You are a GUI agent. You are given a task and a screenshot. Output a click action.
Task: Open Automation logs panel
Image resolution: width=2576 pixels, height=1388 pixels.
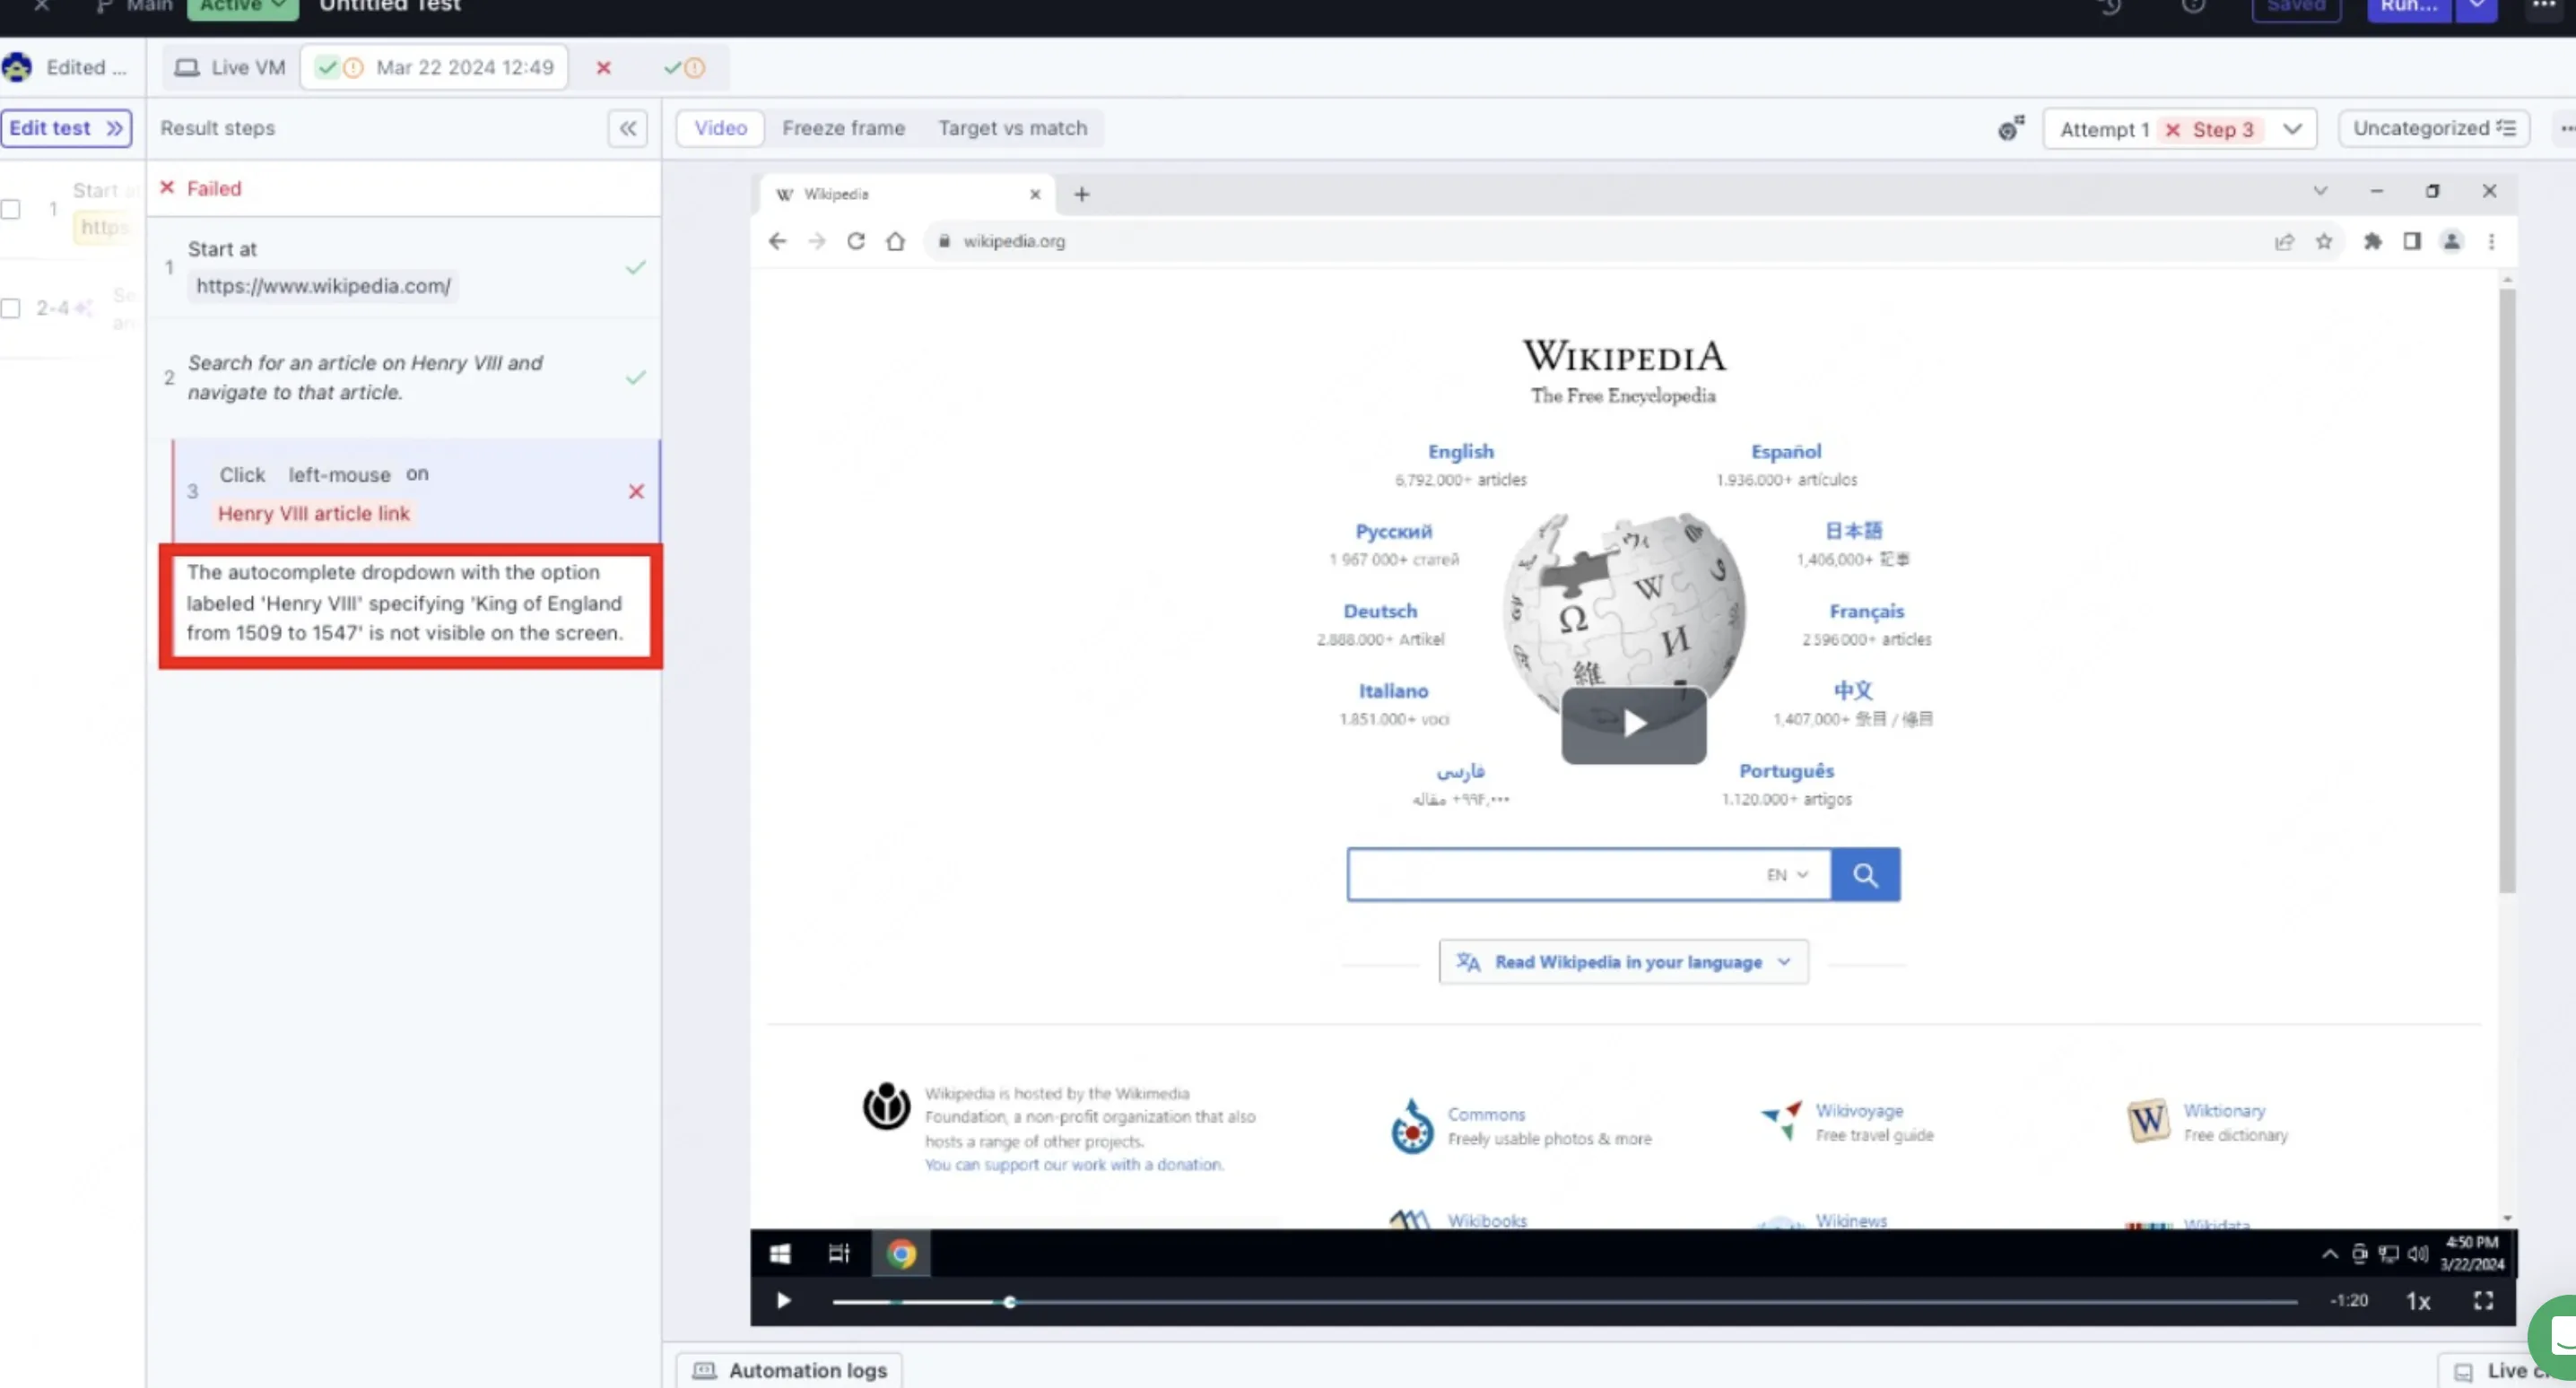point(789,1370)
